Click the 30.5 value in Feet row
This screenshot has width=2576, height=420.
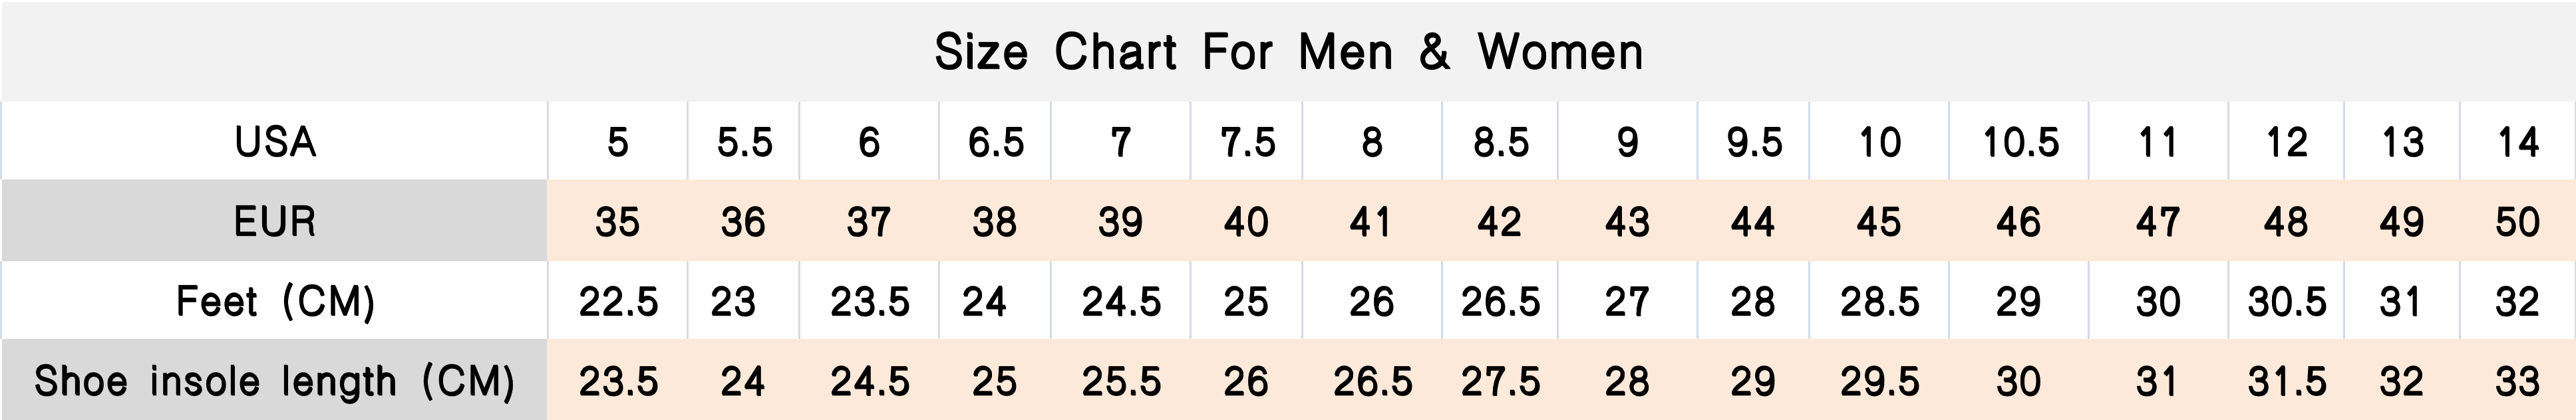pos(2287,301)
